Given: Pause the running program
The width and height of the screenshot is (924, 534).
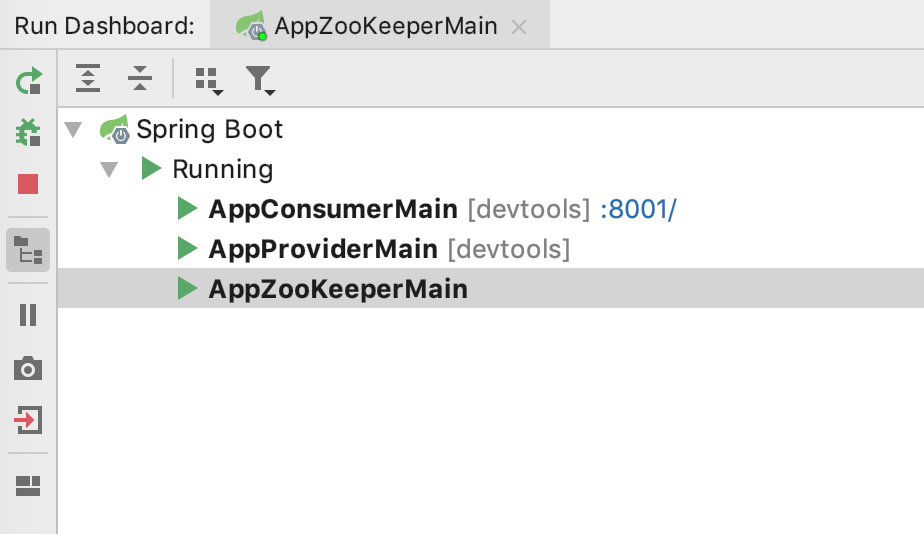Looking at the screenshot, I should pyautogui.click(x=28, y=315).
